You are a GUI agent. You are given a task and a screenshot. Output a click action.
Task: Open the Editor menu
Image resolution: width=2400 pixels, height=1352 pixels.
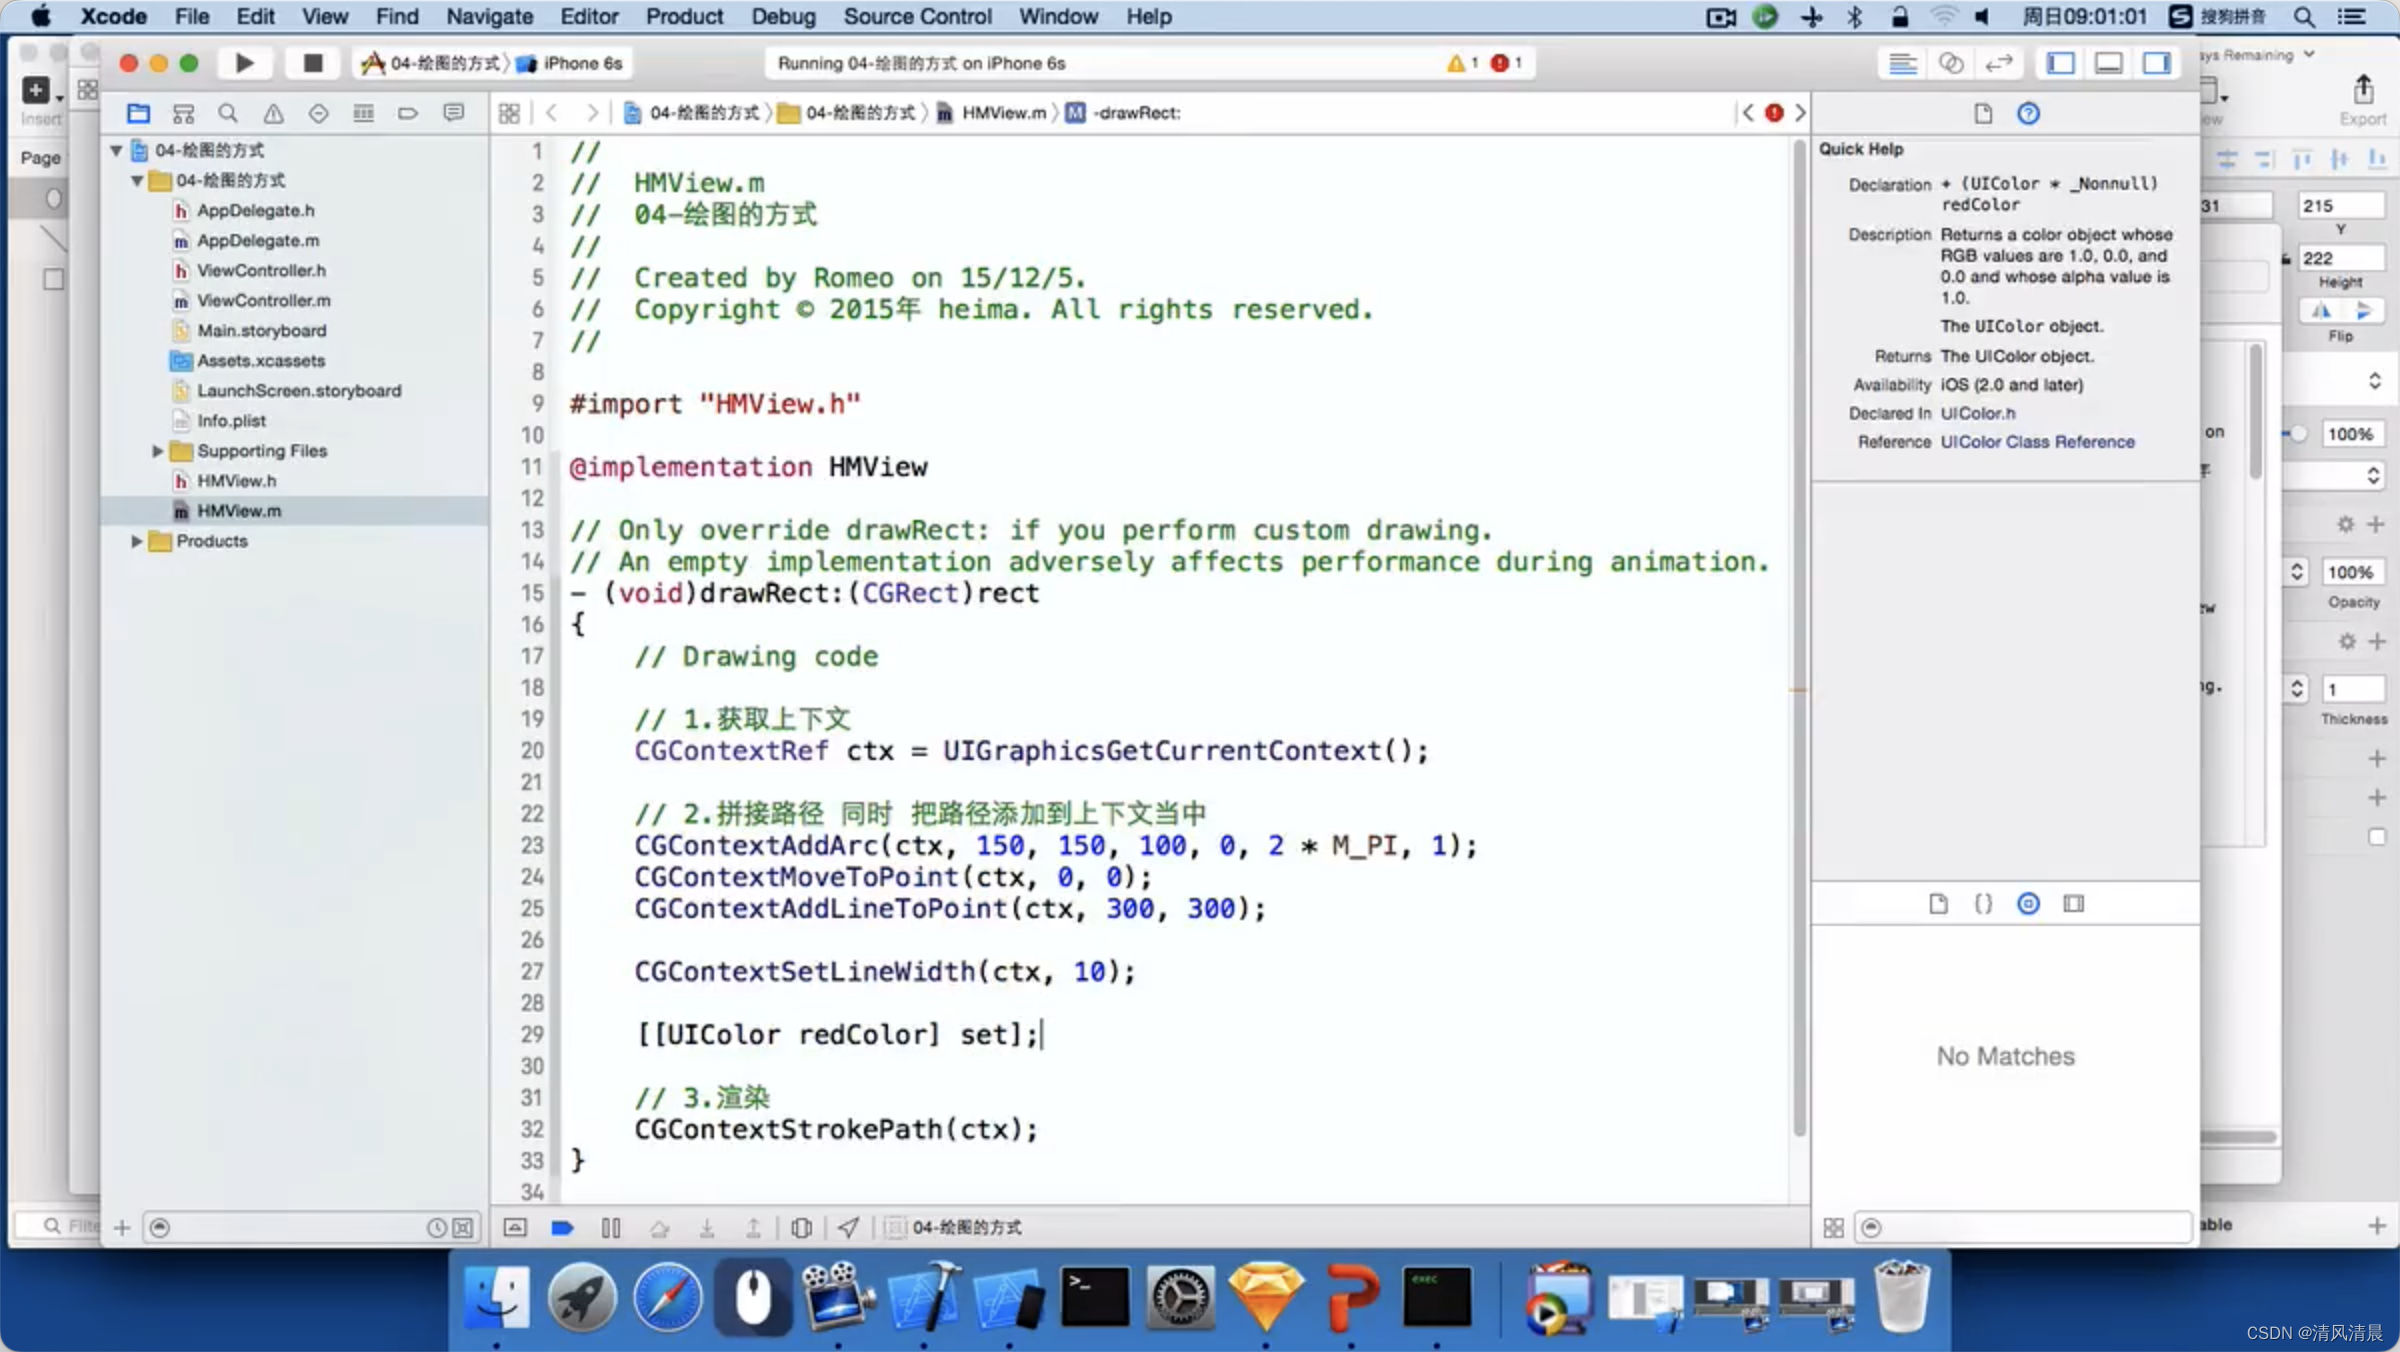click(589, 16)
